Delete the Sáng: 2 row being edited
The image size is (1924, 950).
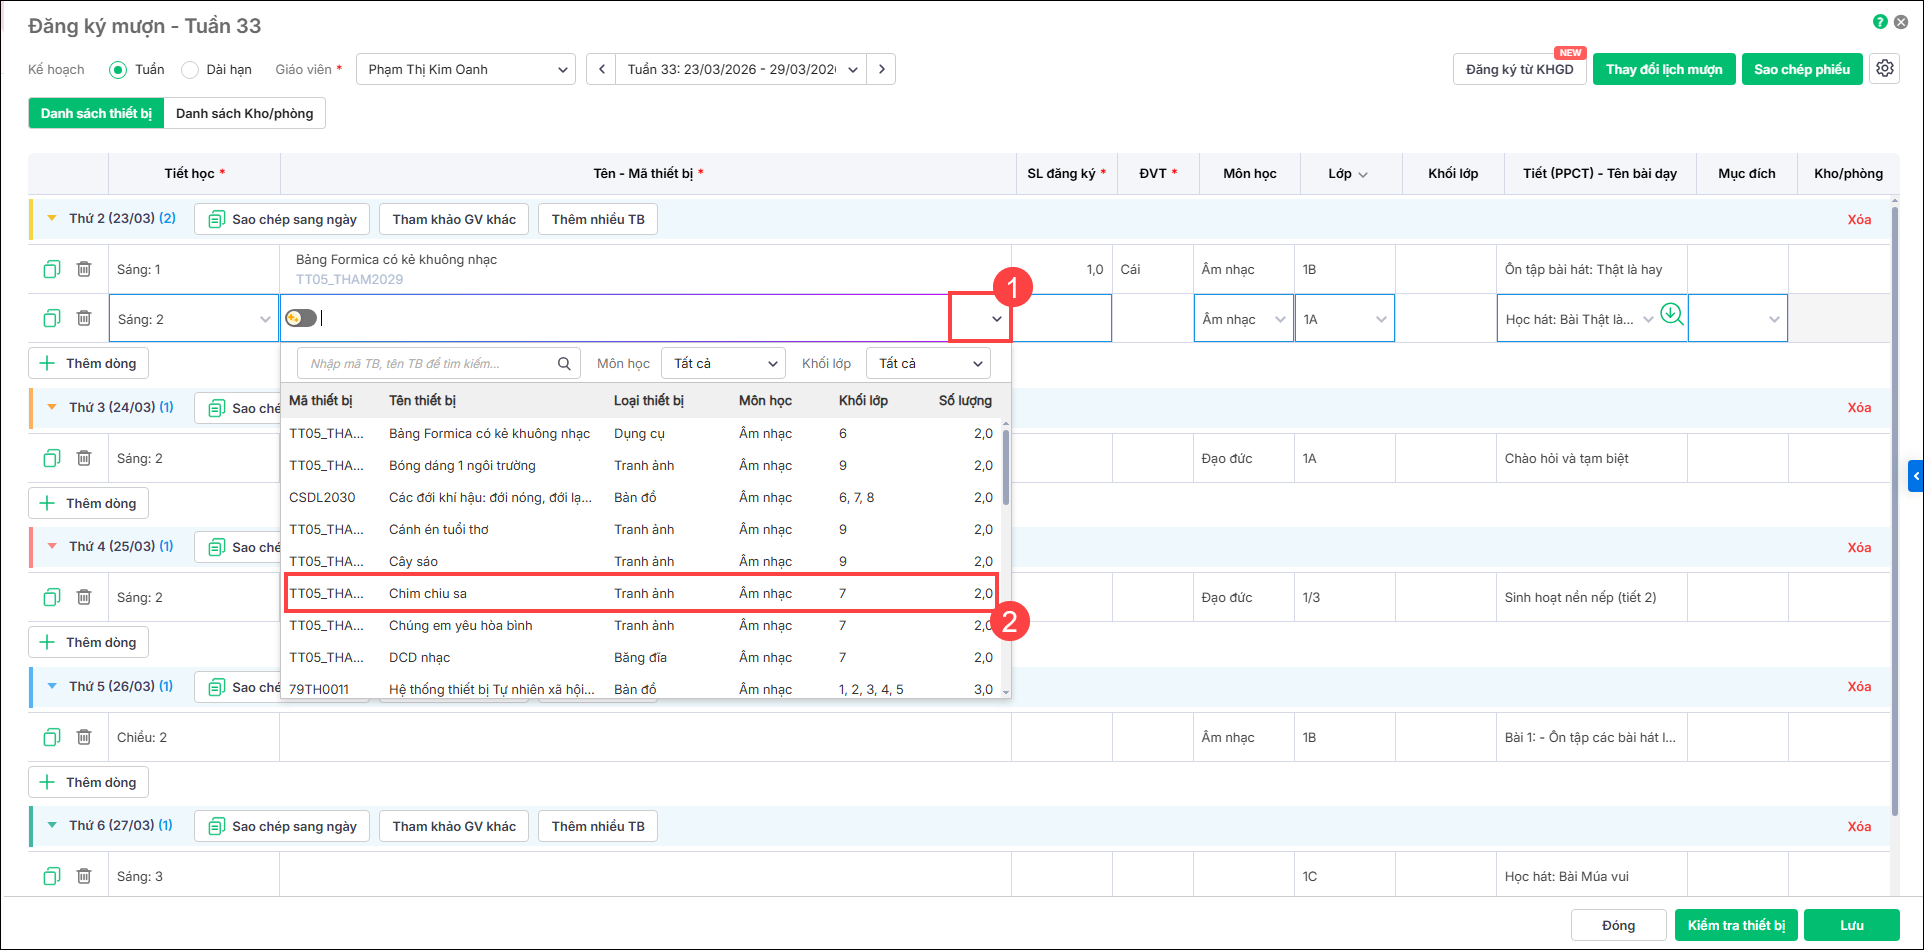coord(84,318)
